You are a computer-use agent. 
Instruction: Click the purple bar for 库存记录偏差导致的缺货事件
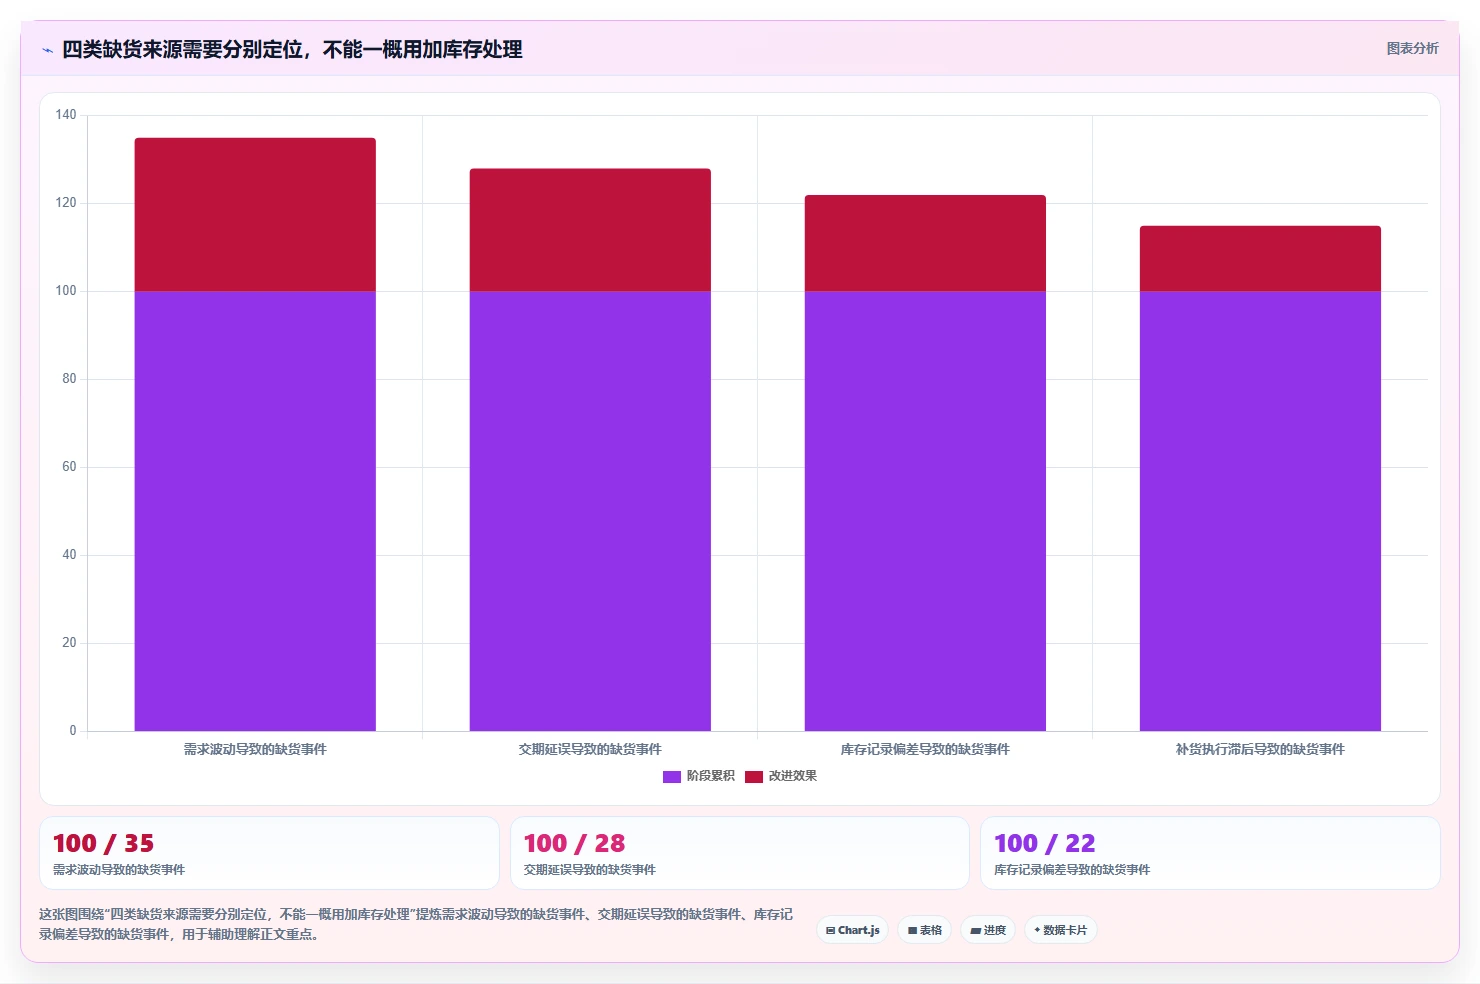[x=925, y=511]
